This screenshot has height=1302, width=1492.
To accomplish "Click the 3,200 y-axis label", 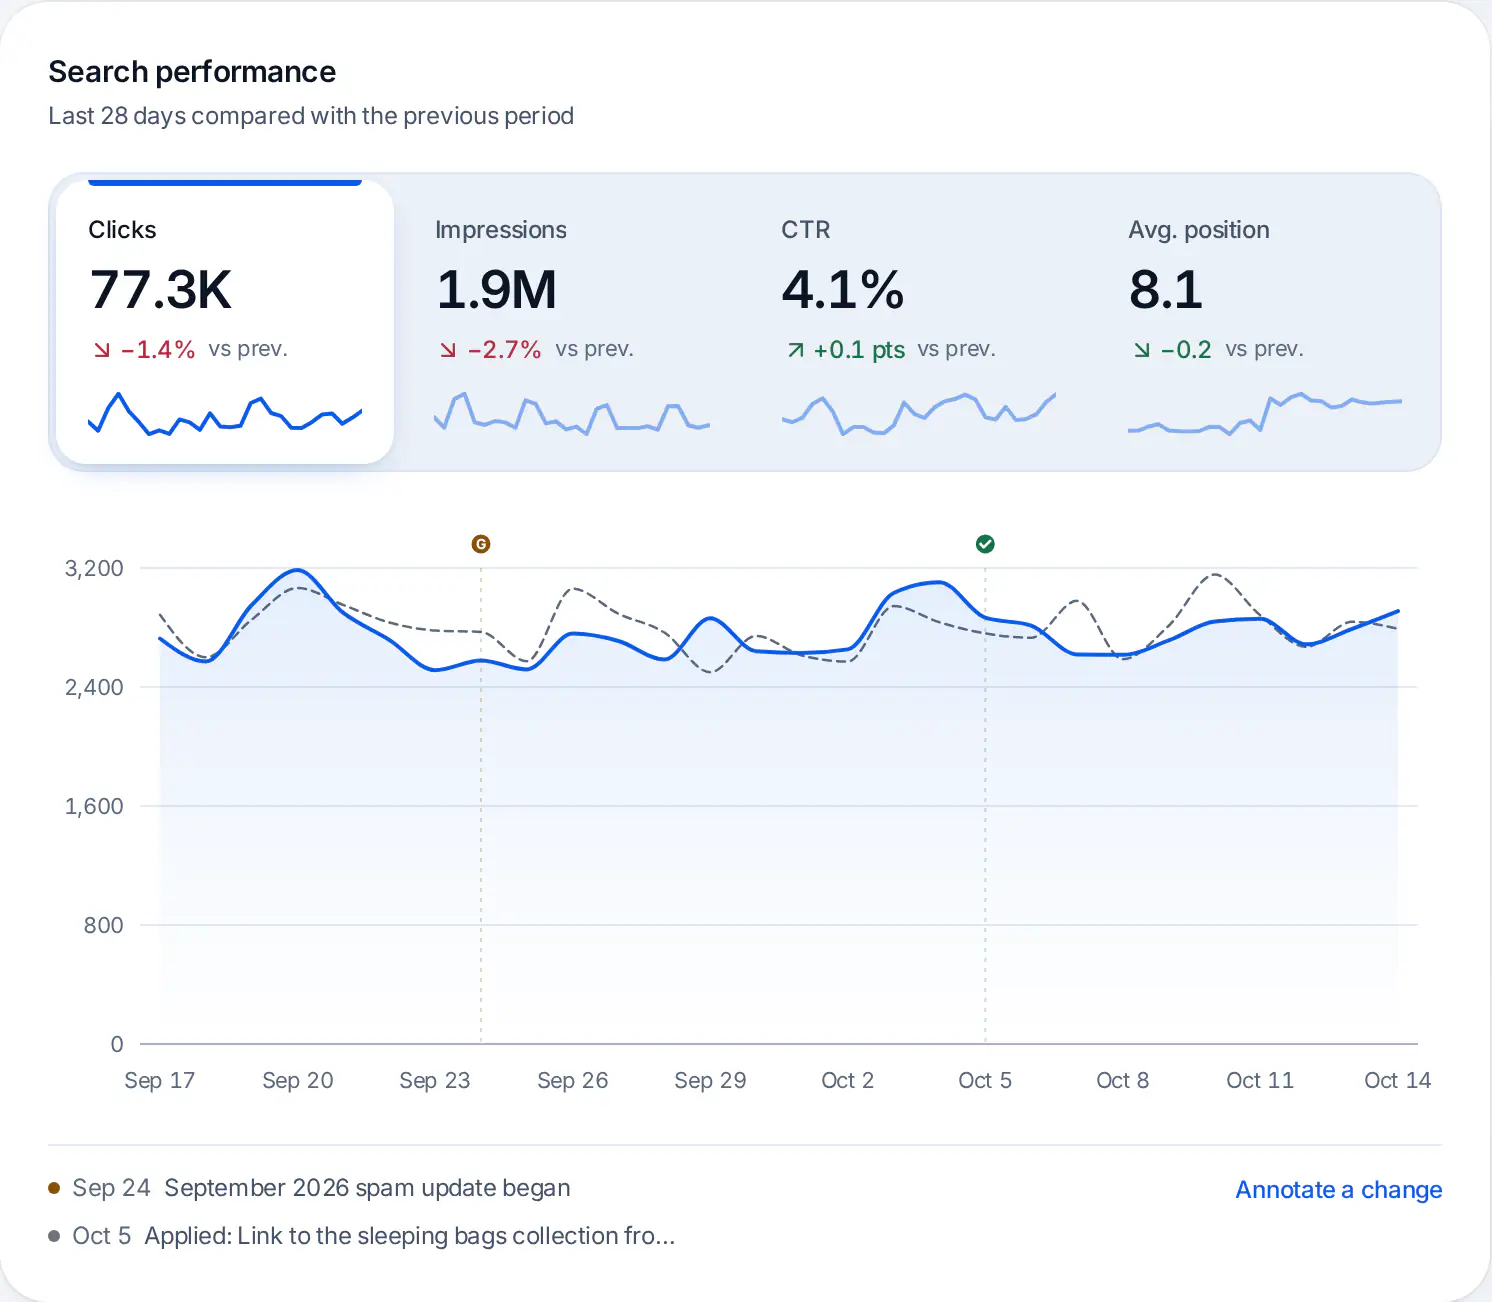I will [x=94, y=569].
